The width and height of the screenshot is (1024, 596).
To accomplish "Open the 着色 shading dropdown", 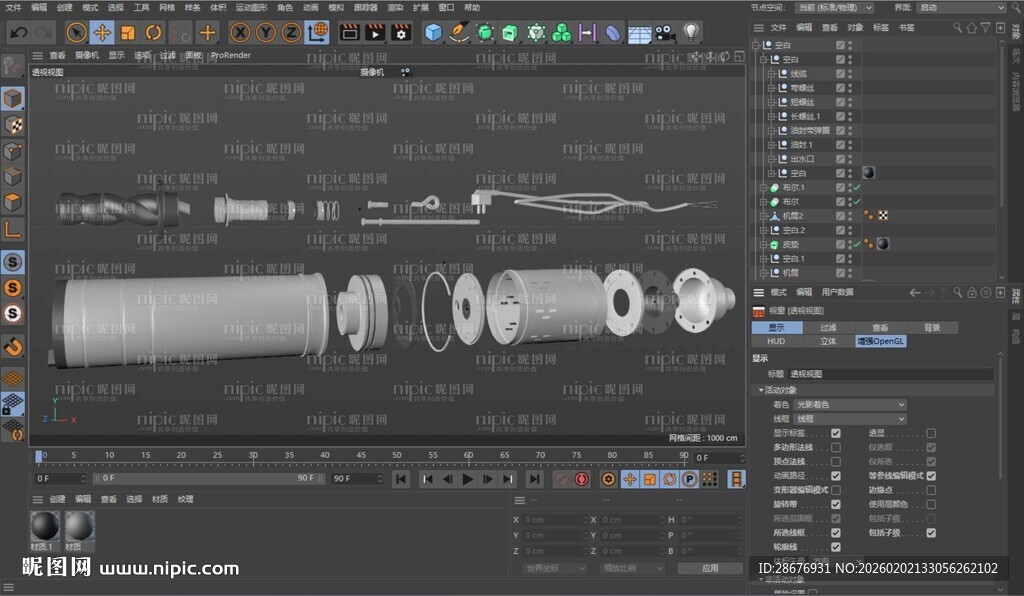I will 849,405.
